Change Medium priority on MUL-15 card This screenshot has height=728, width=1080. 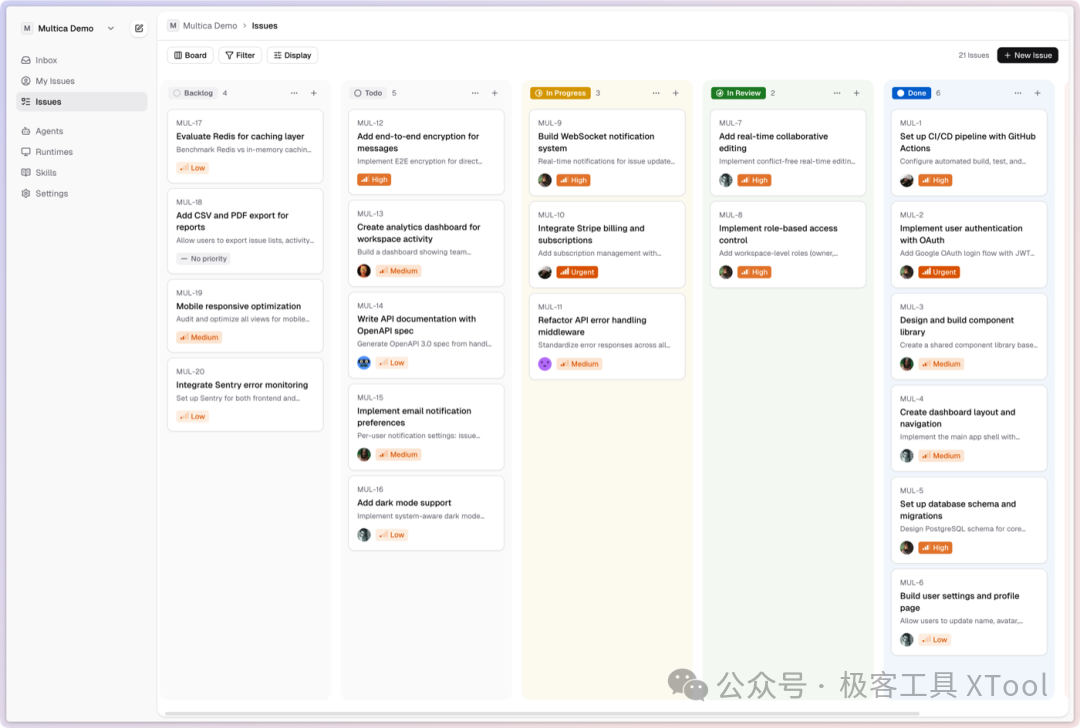click(398, 455)
